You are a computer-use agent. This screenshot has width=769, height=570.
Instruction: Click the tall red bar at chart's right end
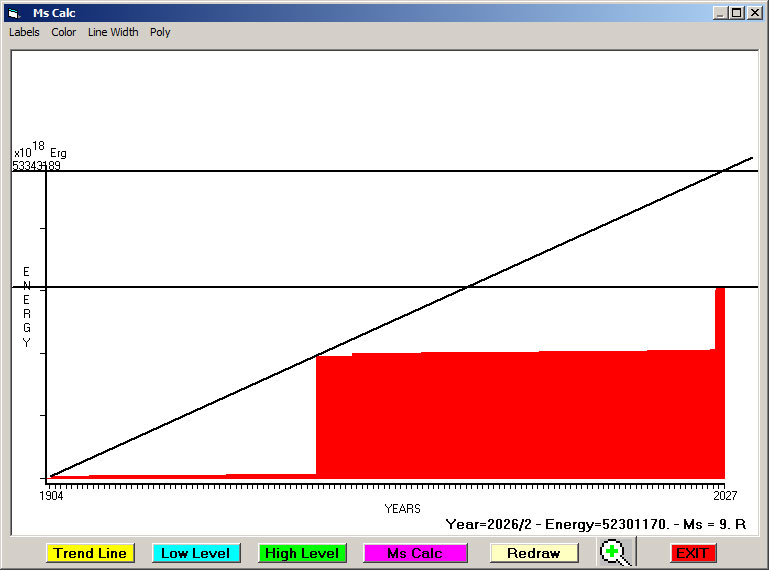[x=719, y=380]
